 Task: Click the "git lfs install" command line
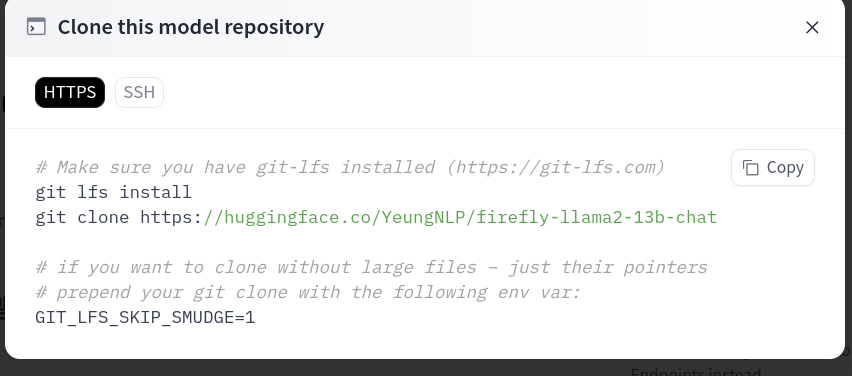point(114,192)
